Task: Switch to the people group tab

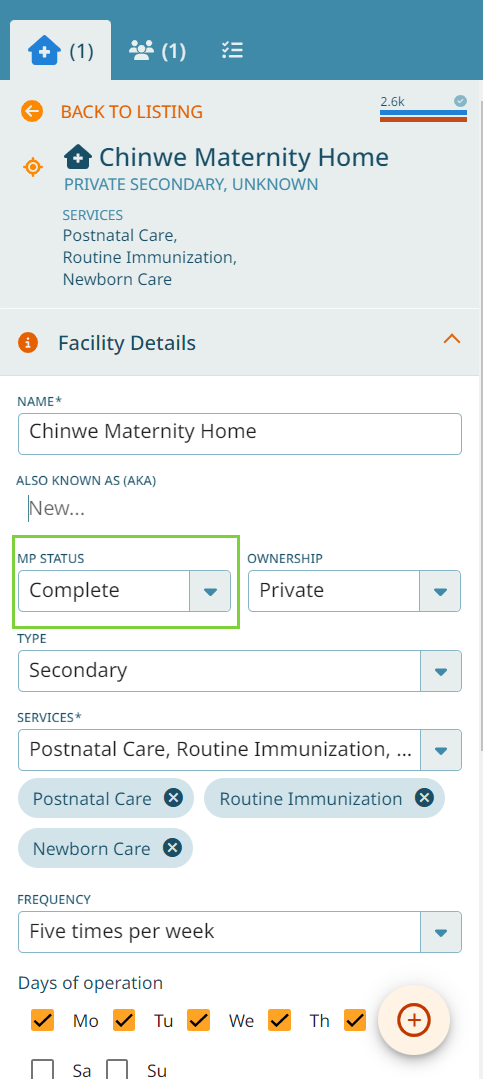Action: (157, 50)
